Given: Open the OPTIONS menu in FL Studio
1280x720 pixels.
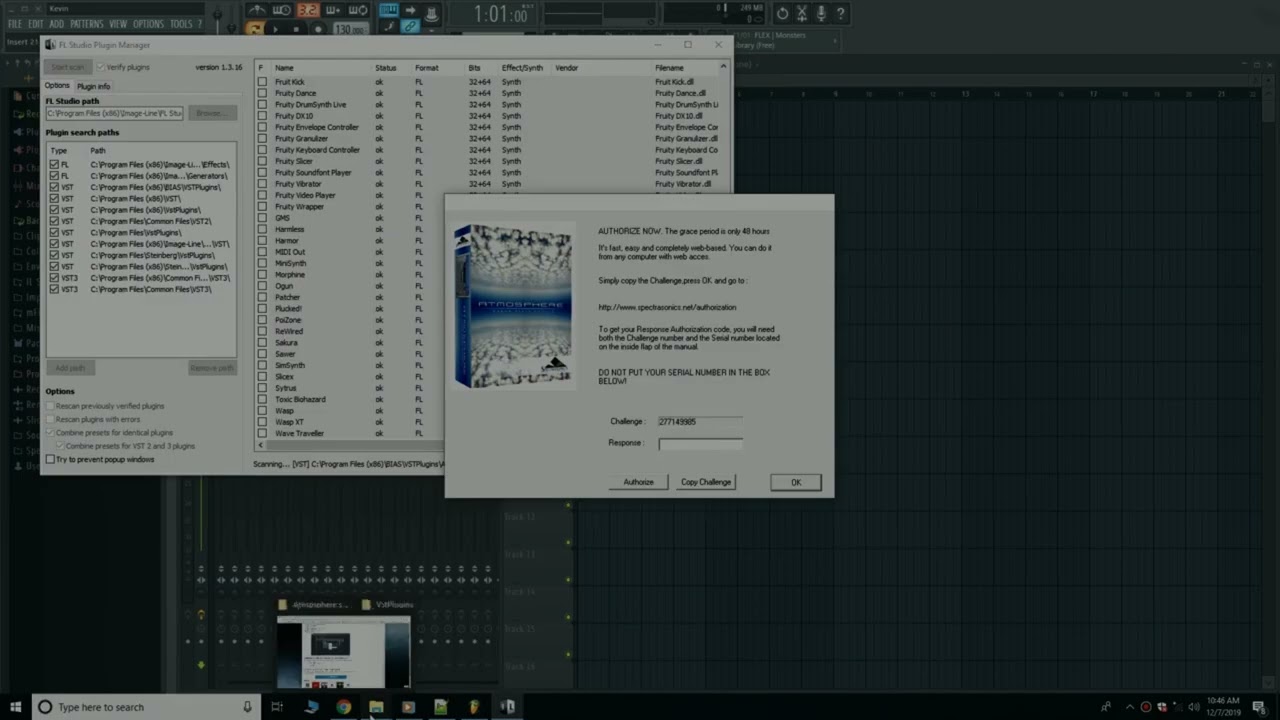Looking at the screenshot, I should coord(148,24).
